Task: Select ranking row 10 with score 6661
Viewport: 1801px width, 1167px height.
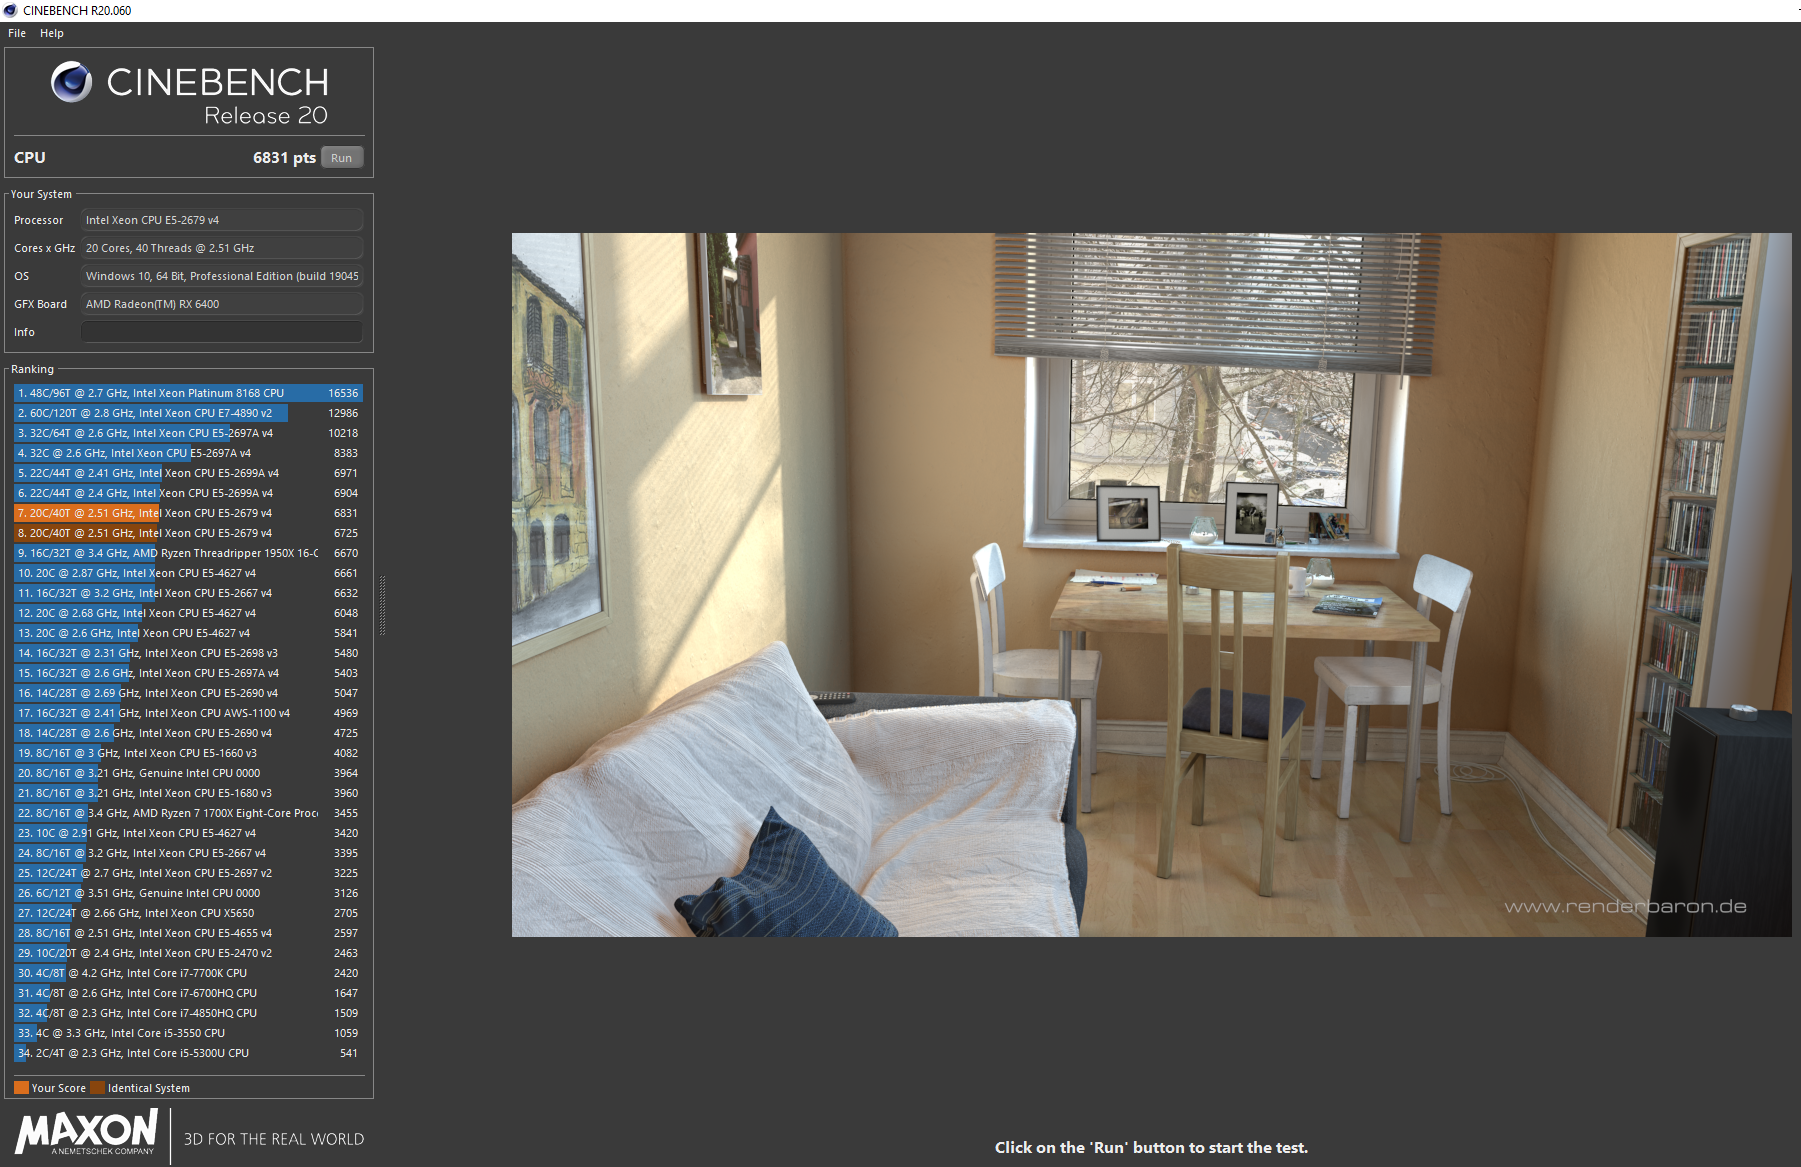Action: coord(188,573)
